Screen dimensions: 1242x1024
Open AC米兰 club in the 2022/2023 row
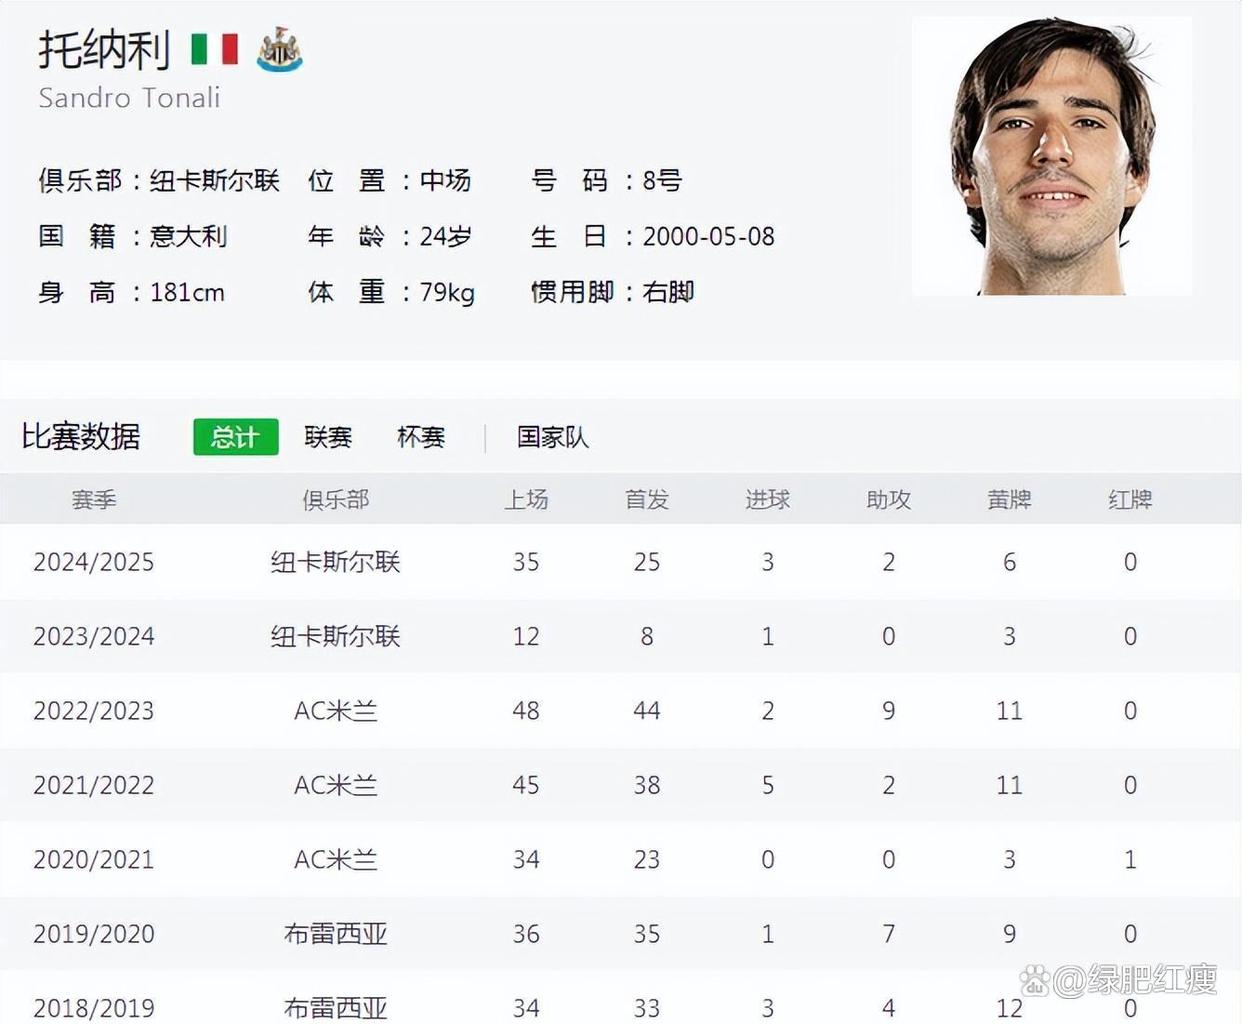[x=336, y=711]
